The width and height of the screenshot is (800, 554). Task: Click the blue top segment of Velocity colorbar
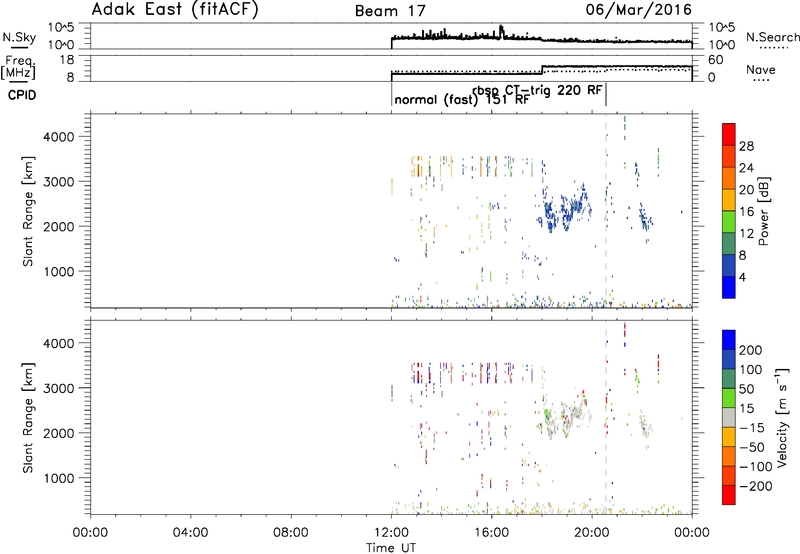click(729, 340)
